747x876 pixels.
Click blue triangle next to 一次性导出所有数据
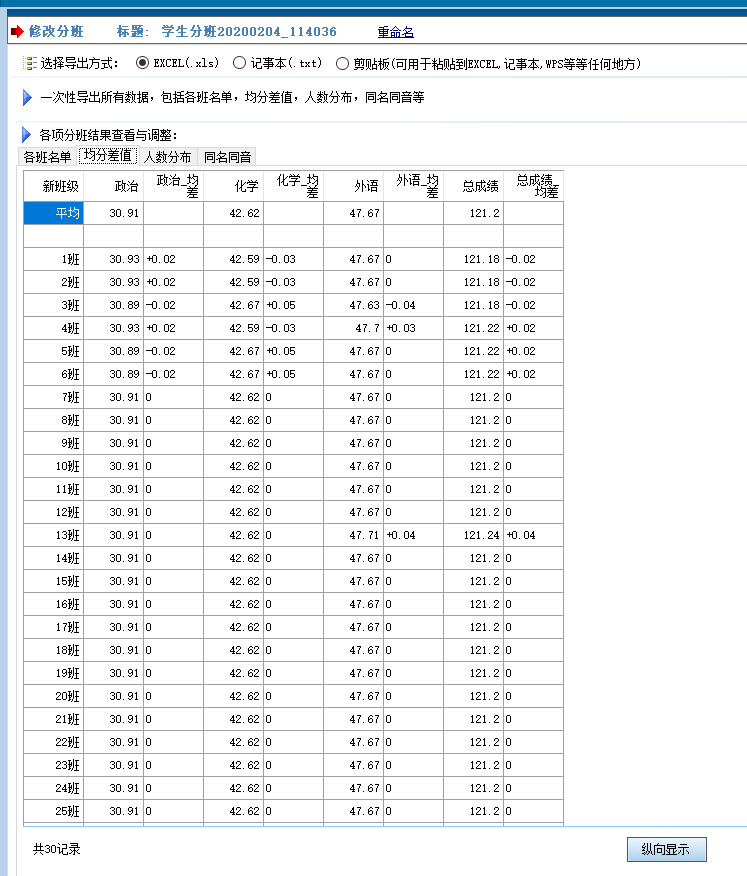tap(28, 97)
